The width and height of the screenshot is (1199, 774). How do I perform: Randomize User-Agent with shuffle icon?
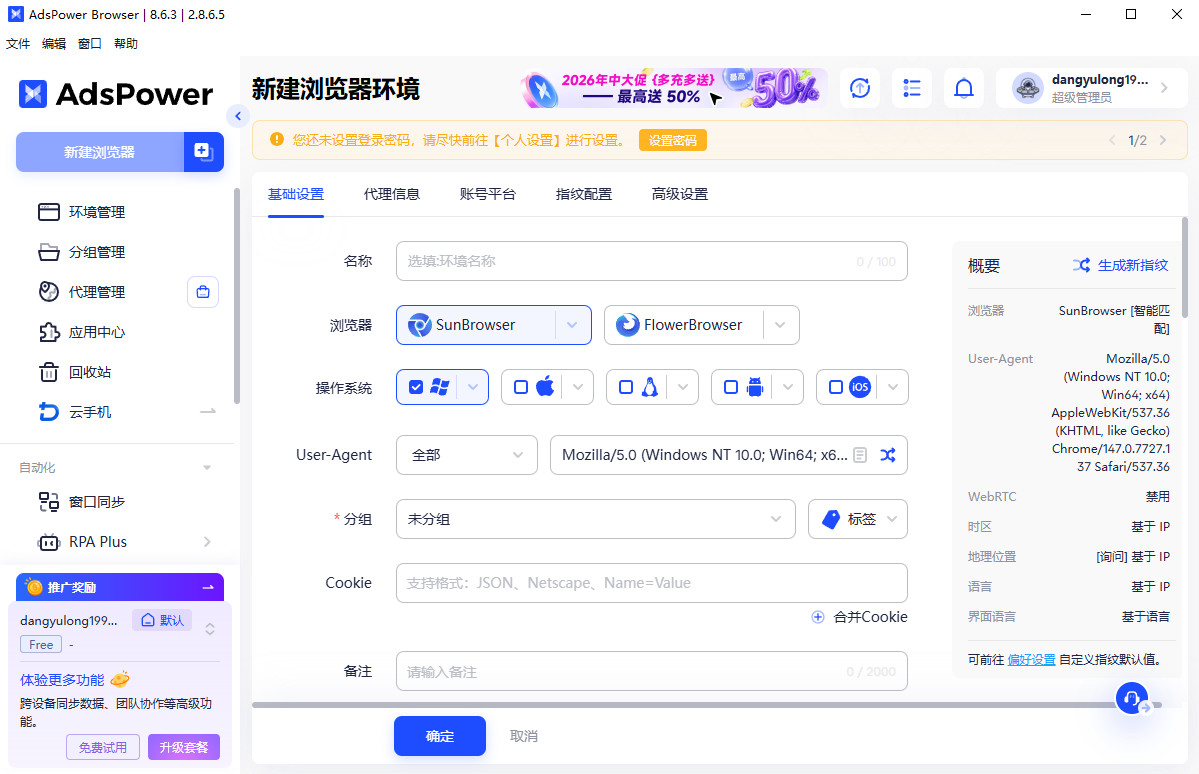[887, 455]
